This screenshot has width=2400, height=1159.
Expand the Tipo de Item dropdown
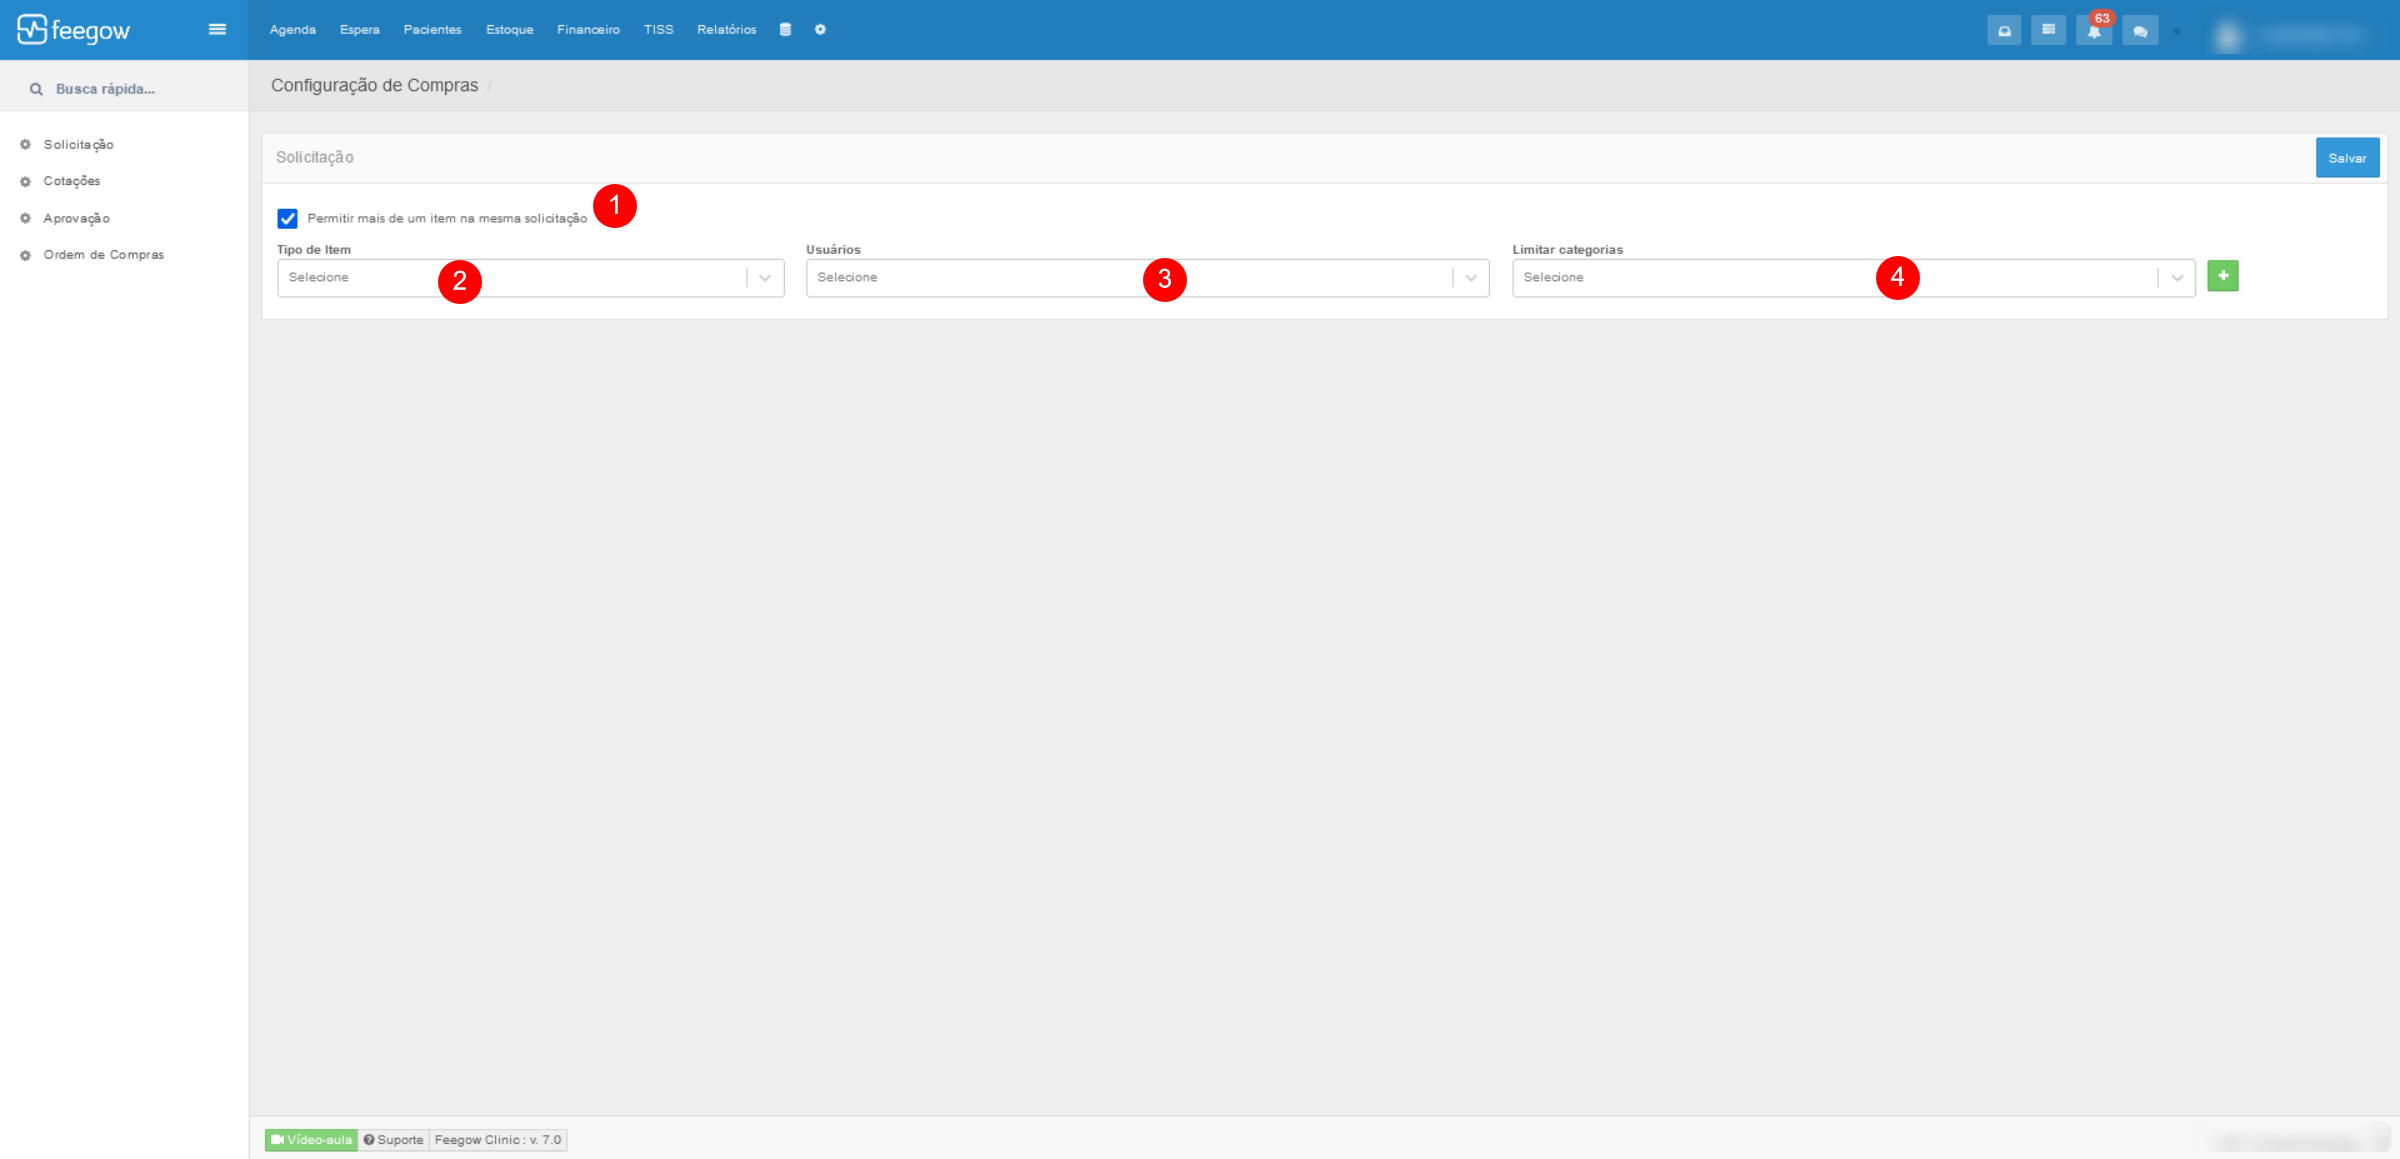[x=530, y=278]
